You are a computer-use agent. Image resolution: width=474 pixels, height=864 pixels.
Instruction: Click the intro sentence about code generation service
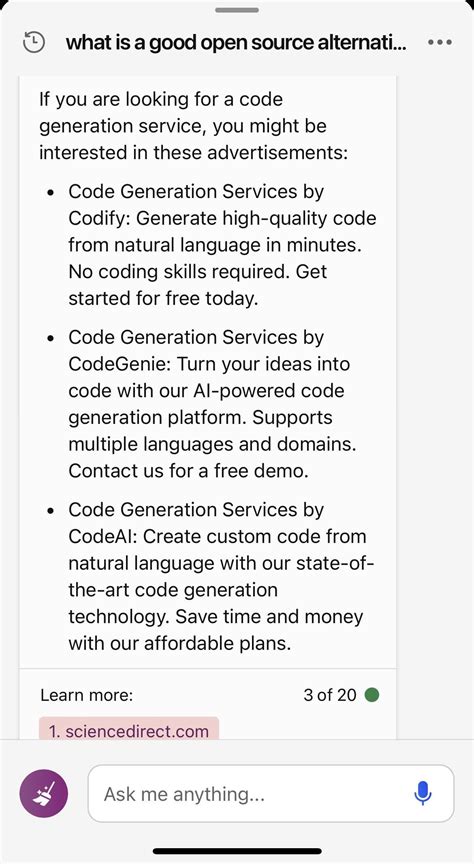(193, 126)
